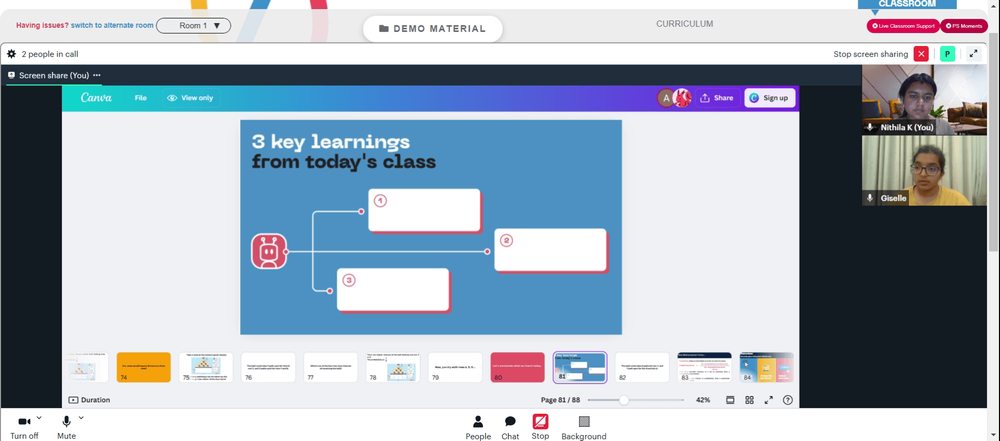This screenshot has width=1000, height=441.
Task: Select slide thumbnail 77
Action: coord(330,368)
